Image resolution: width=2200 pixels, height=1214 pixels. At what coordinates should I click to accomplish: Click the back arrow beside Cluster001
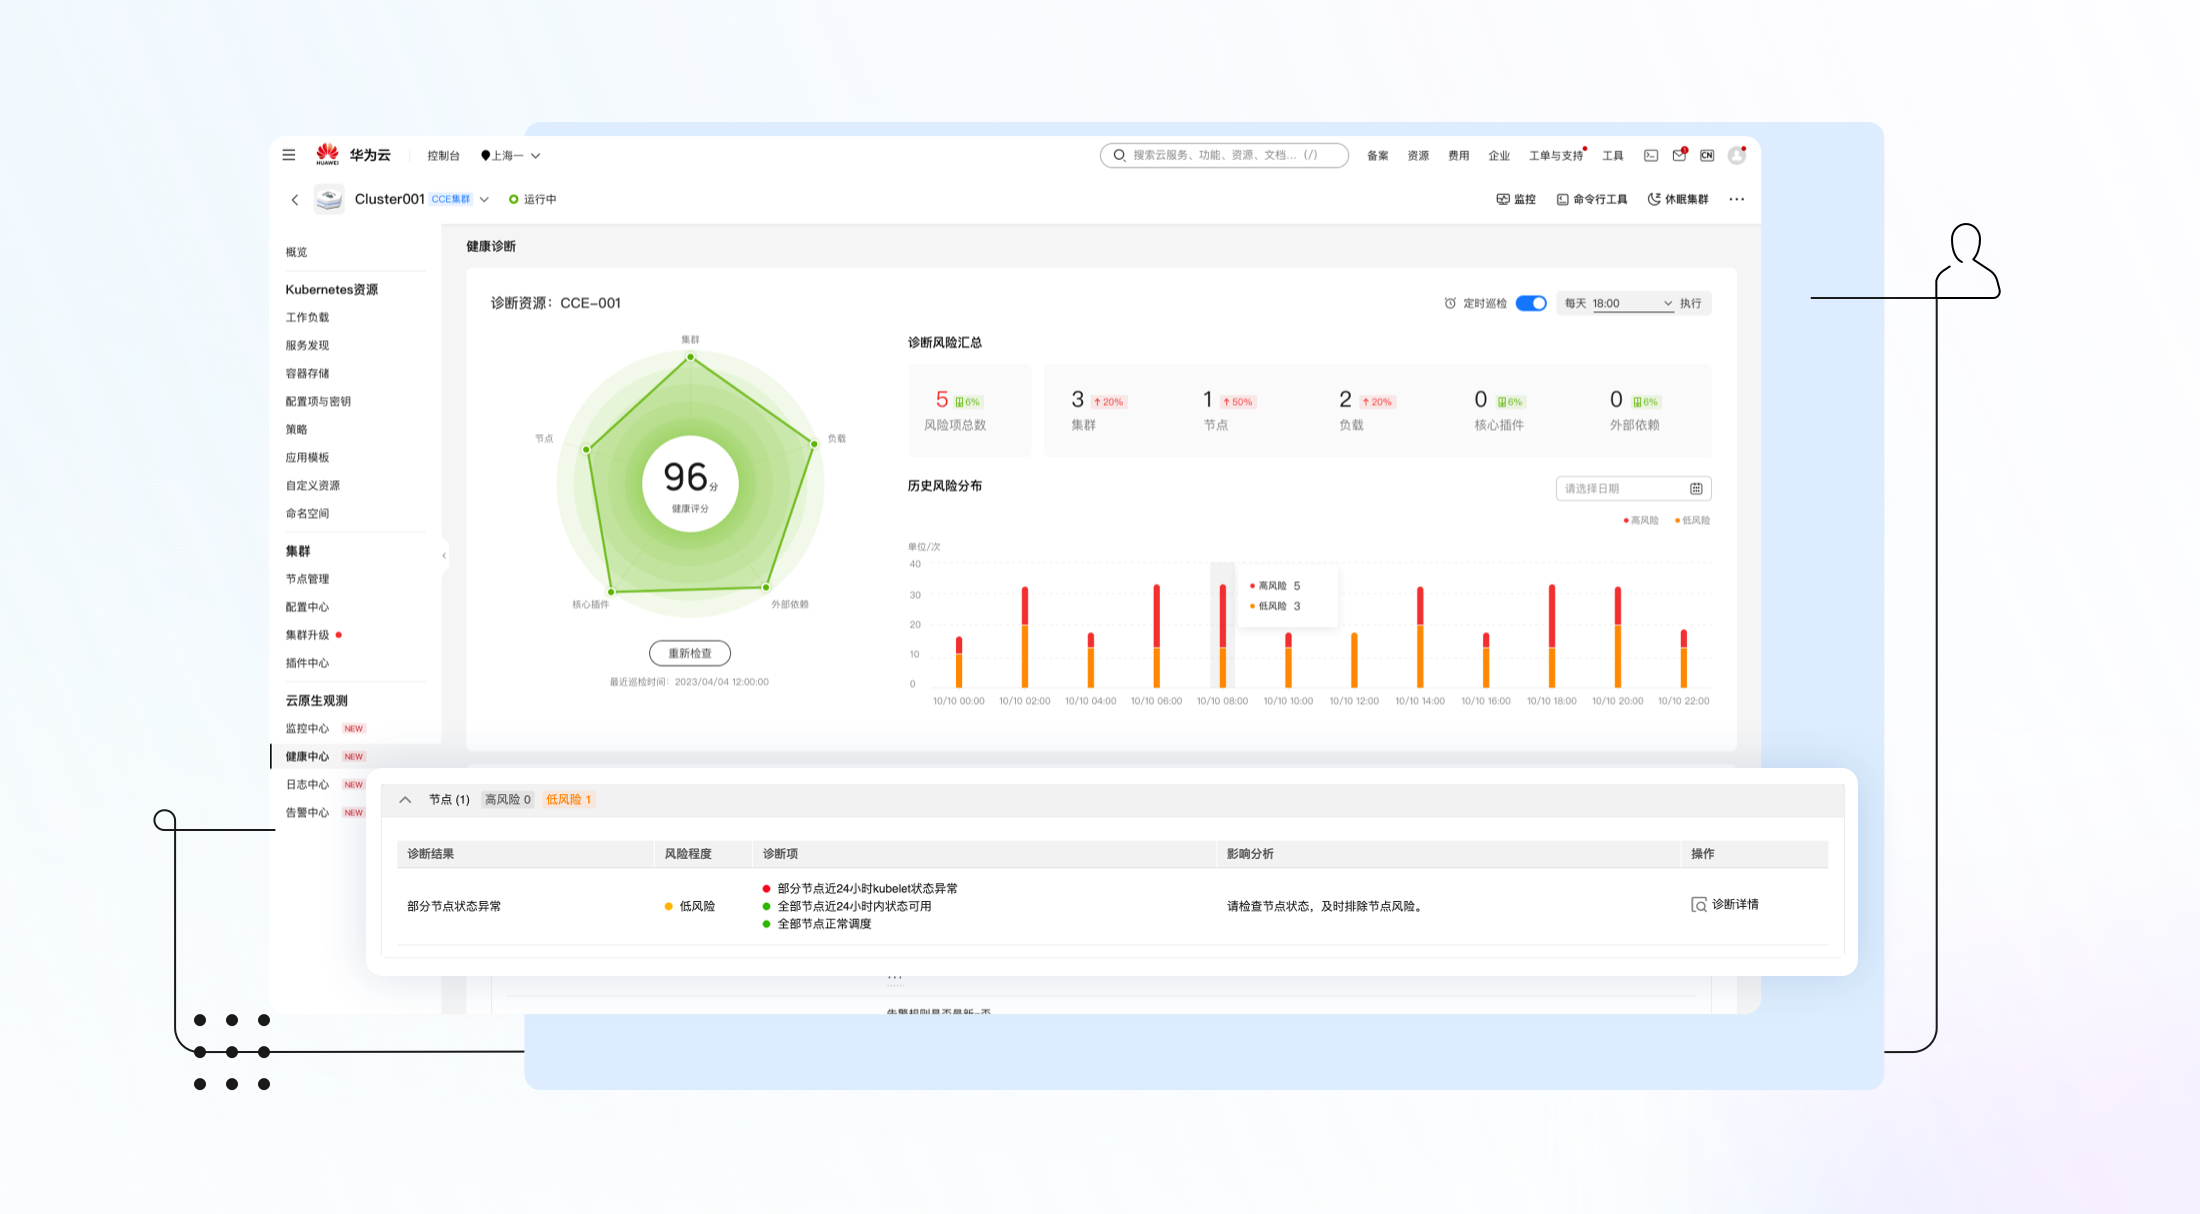295,200
